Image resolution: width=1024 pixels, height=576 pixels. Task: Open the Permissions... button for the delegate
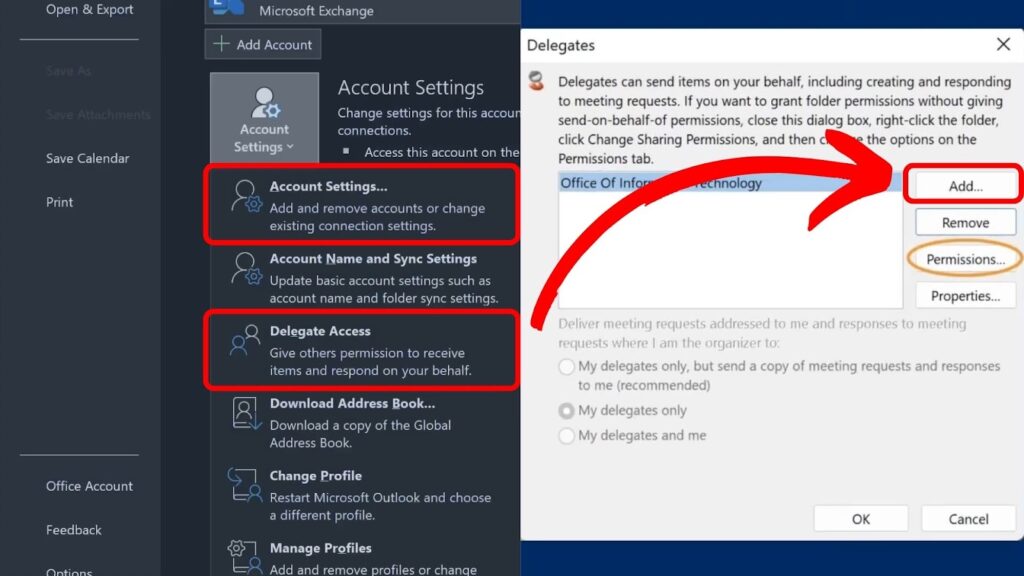point(965,259)
